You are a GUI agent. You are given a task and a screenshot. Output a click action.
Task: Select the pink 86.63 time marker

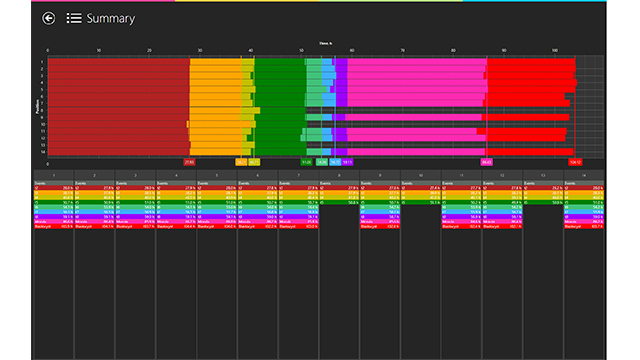click(x=487, y=162)
